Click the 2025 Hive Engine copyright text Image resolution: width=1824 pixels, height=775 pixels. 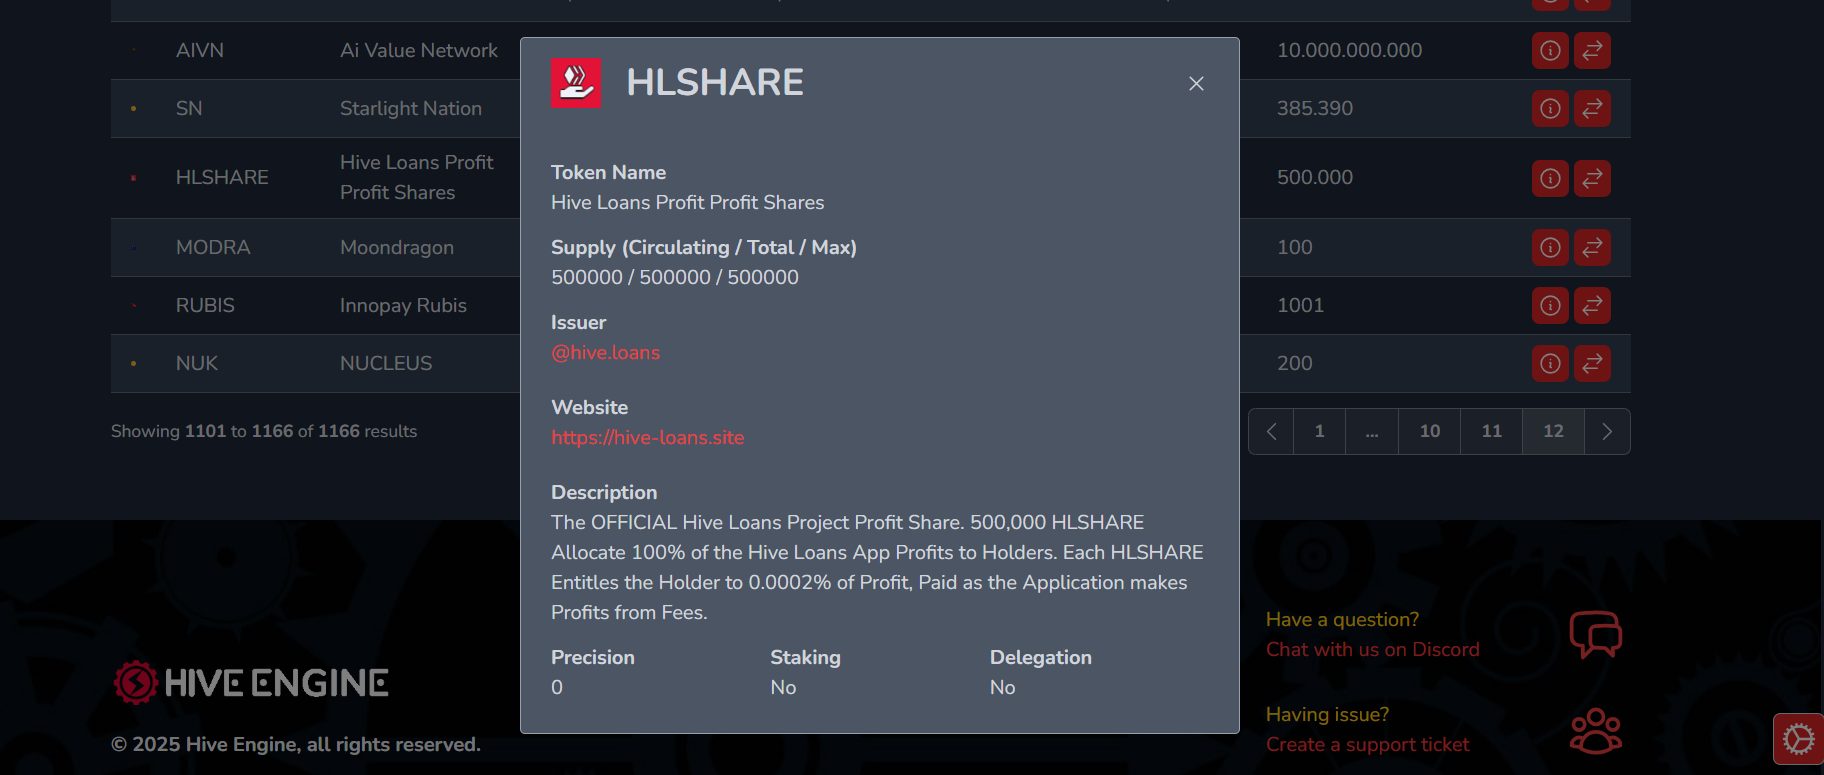pyautogui.click(x=296, y=744)
